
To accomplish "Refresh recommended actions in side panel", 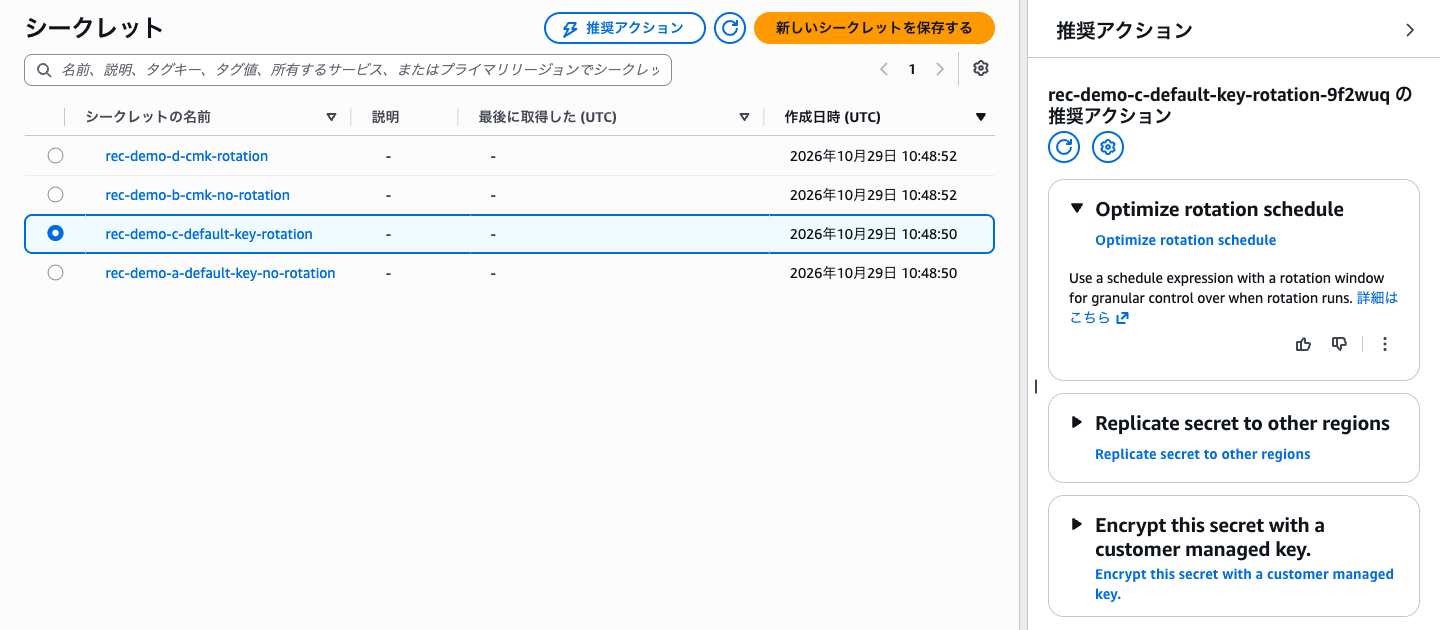I will pos(1064,148).
